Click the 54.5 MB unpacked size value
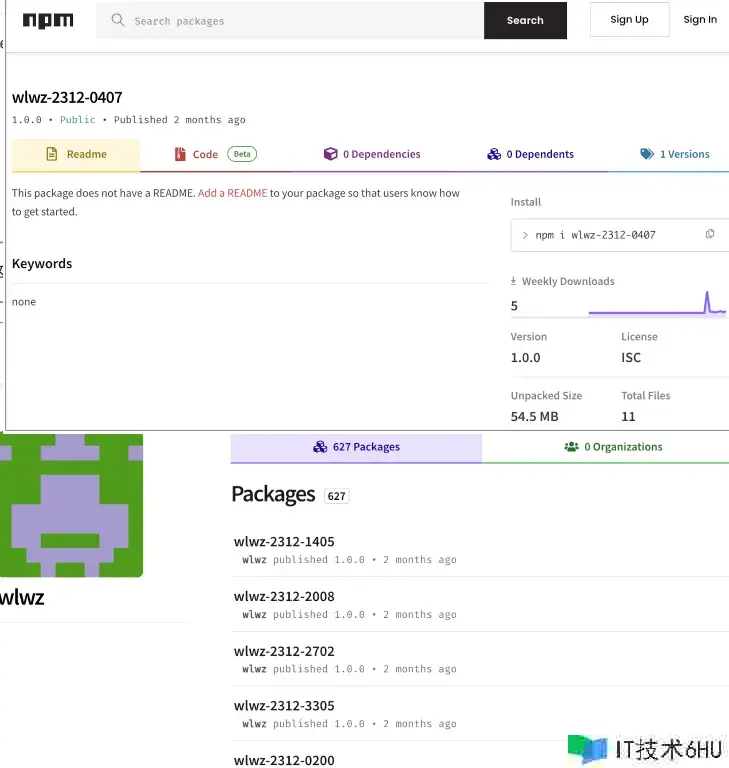Viewport: 729px width, 768px height. pos(535,416)
